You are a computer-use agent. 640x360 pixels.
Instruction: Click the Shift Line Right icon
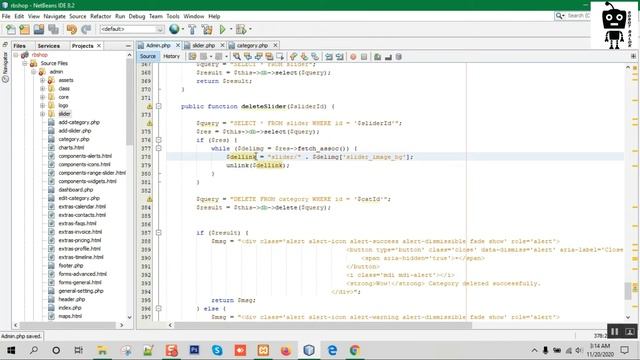(340, 57)
